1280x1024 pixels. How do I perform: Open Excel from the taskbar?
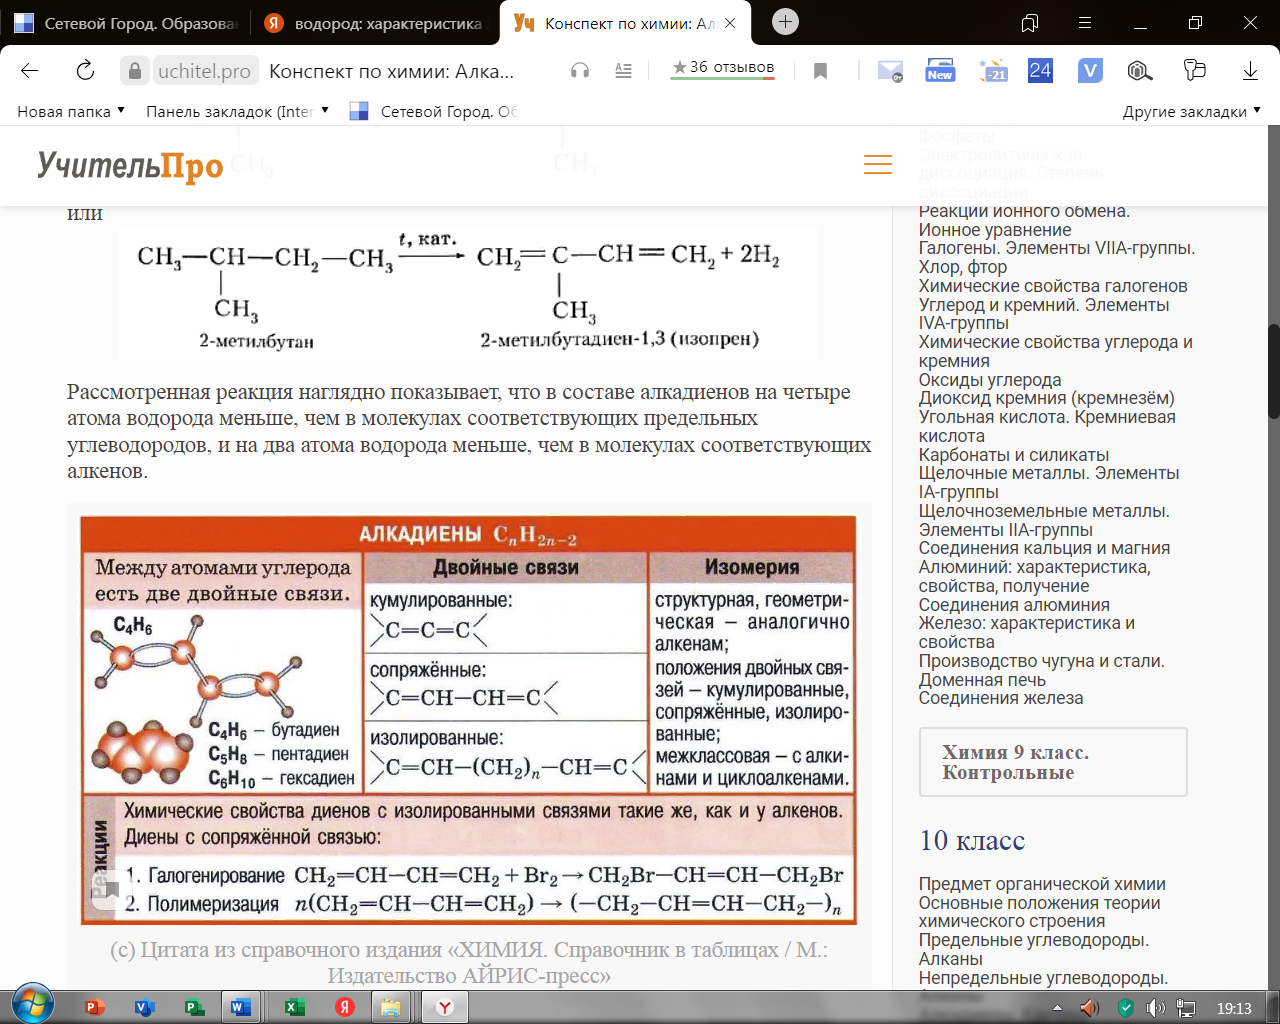[x=295, y=1007]
